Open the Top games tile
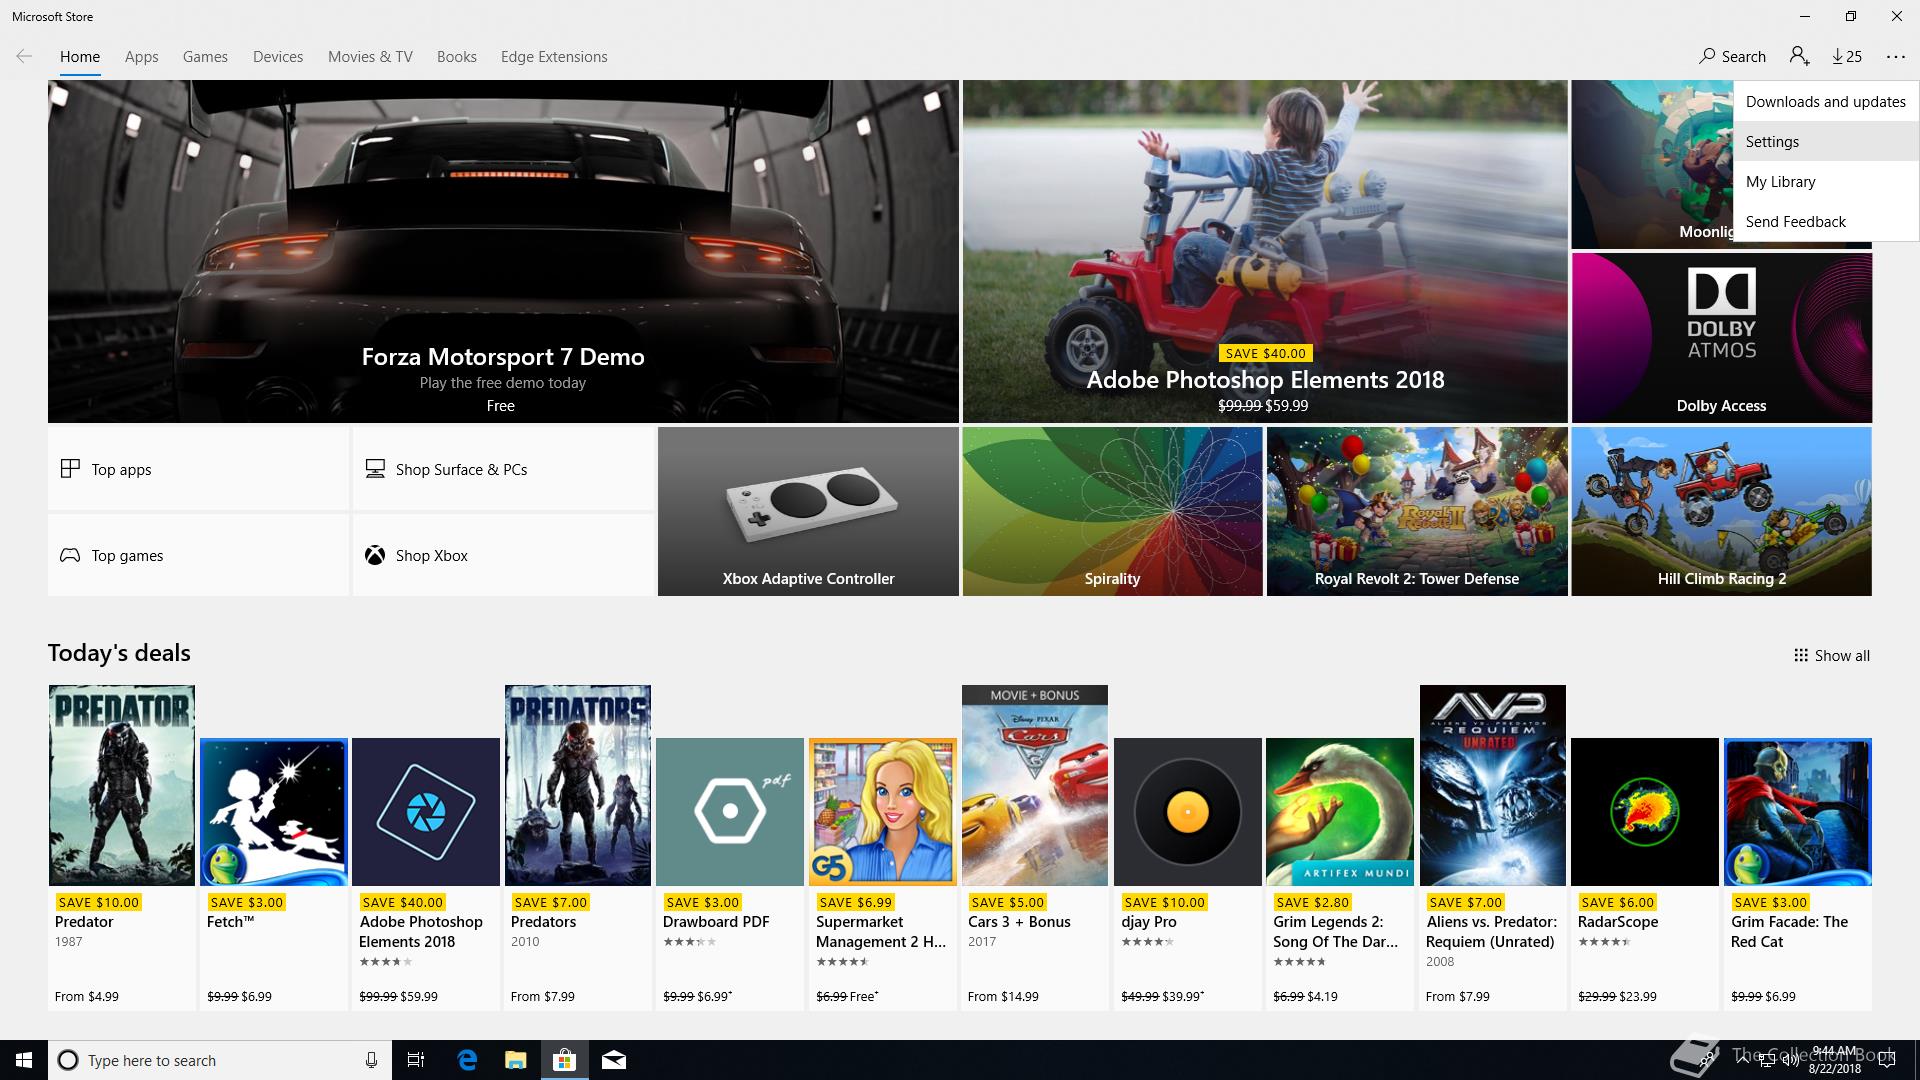Viewport: 1920px width, 1080px height. tap(198, 555)
